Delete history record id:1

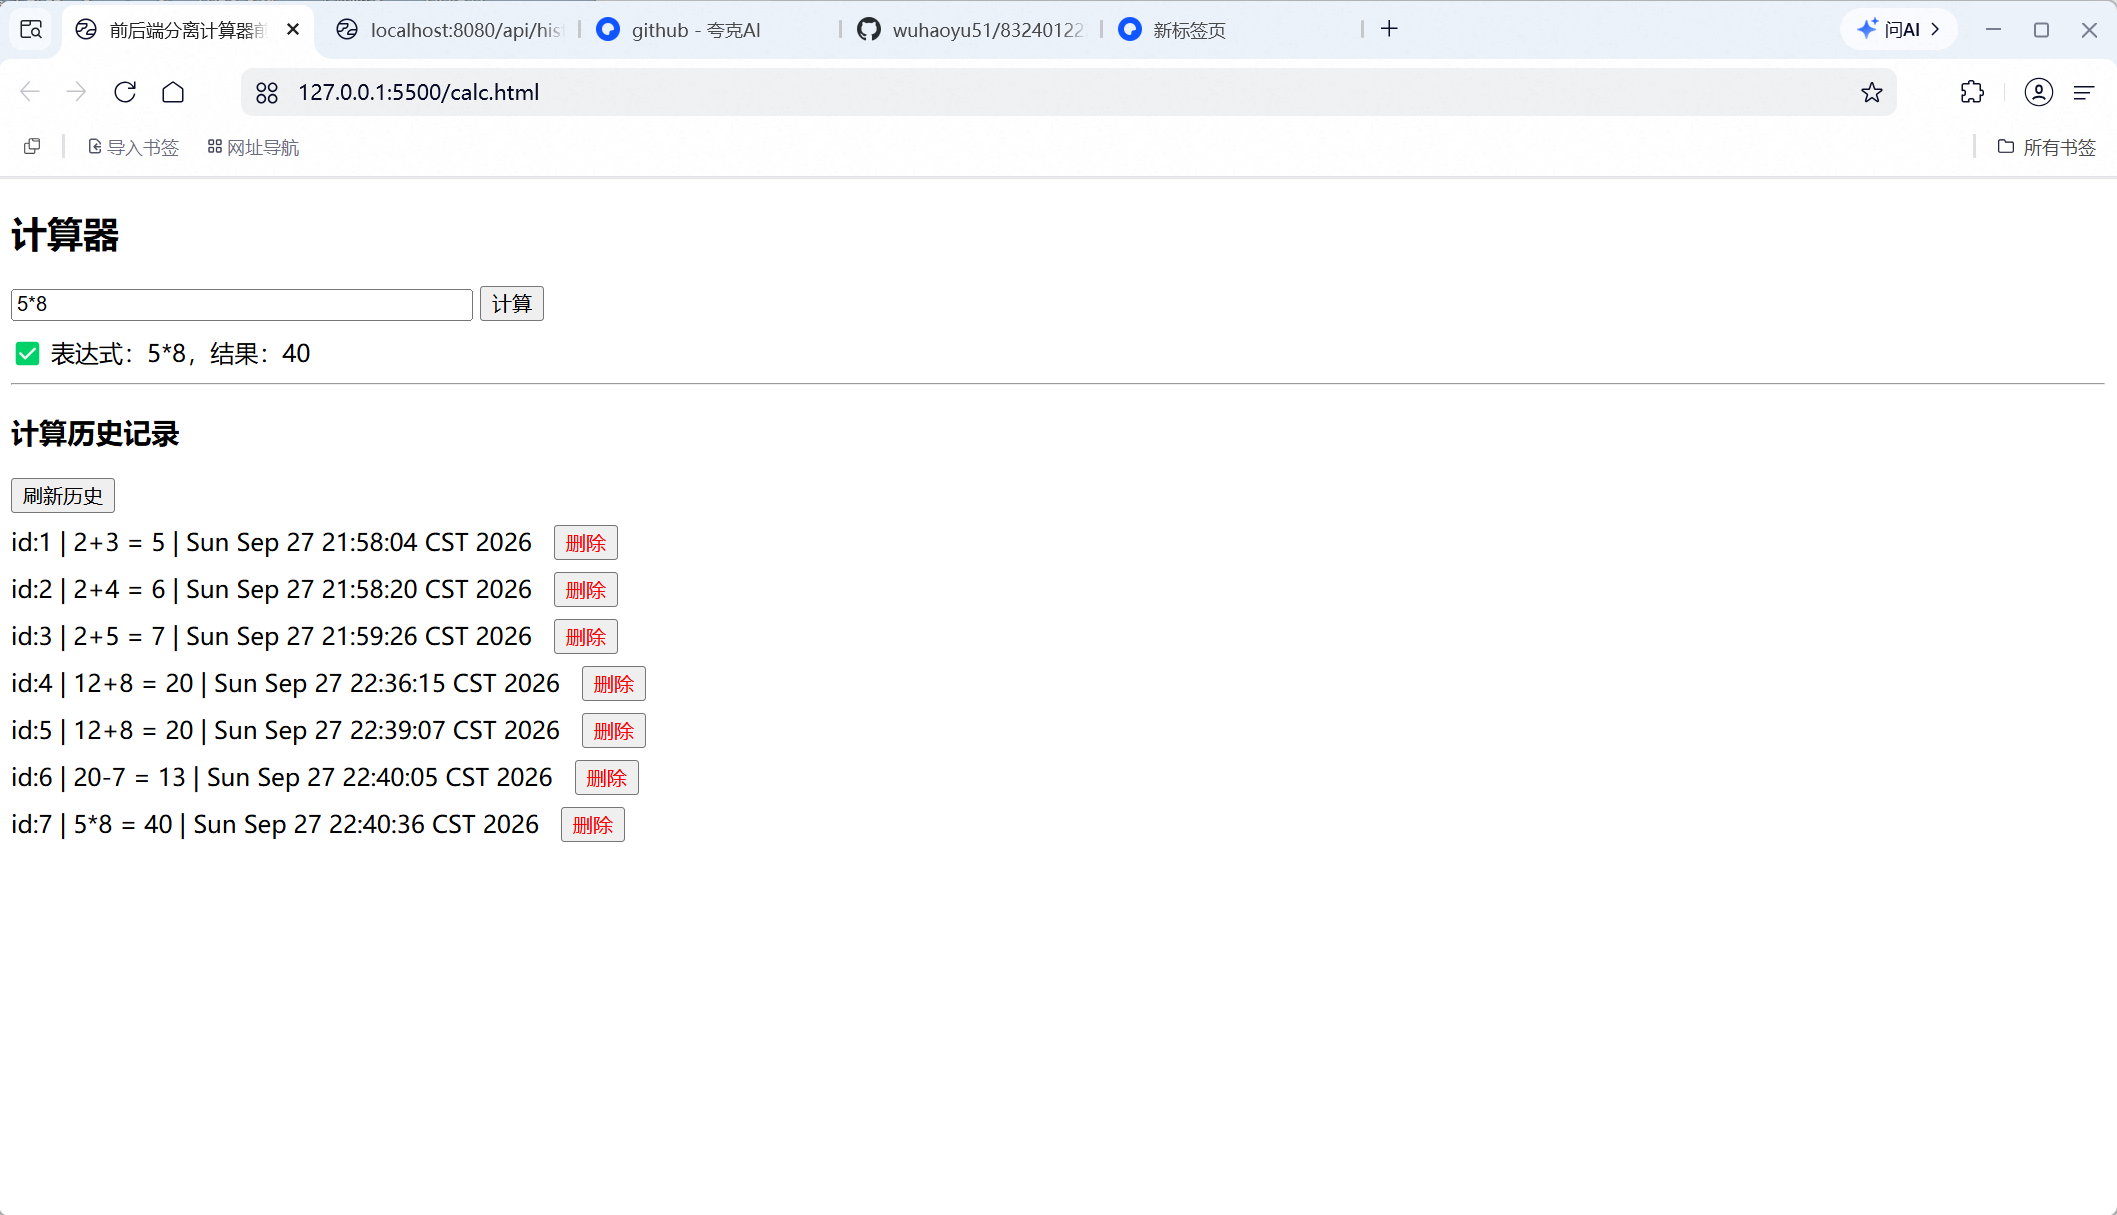[x=586, y=543]
